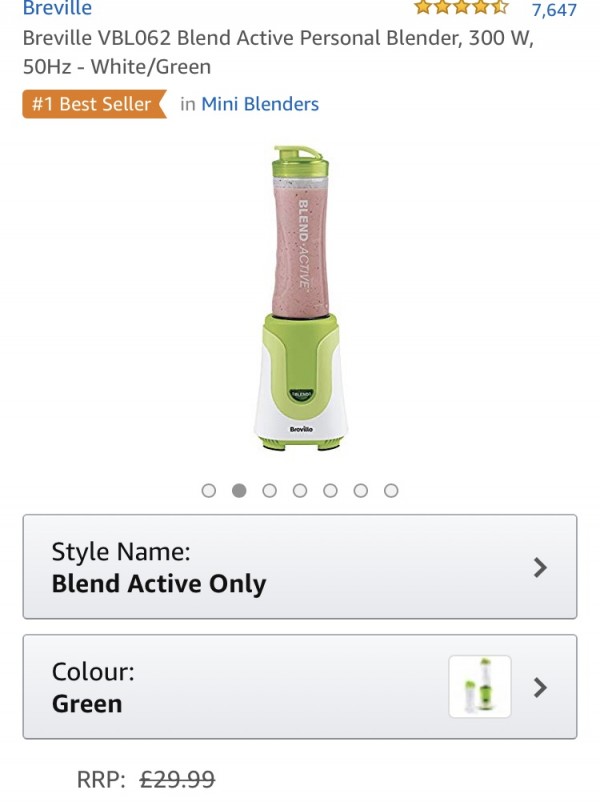This screenshot has height=806, width=600.
Task: Click the #1 Best Seller badge
Action: tap(92, 104)
